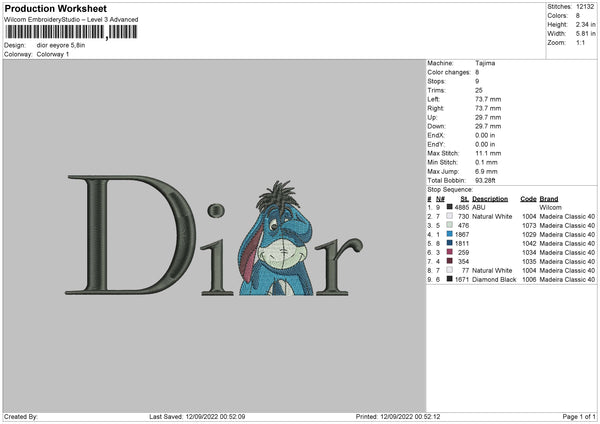
Task: Select code 1006 in the last row
Action: pos(530,280)
